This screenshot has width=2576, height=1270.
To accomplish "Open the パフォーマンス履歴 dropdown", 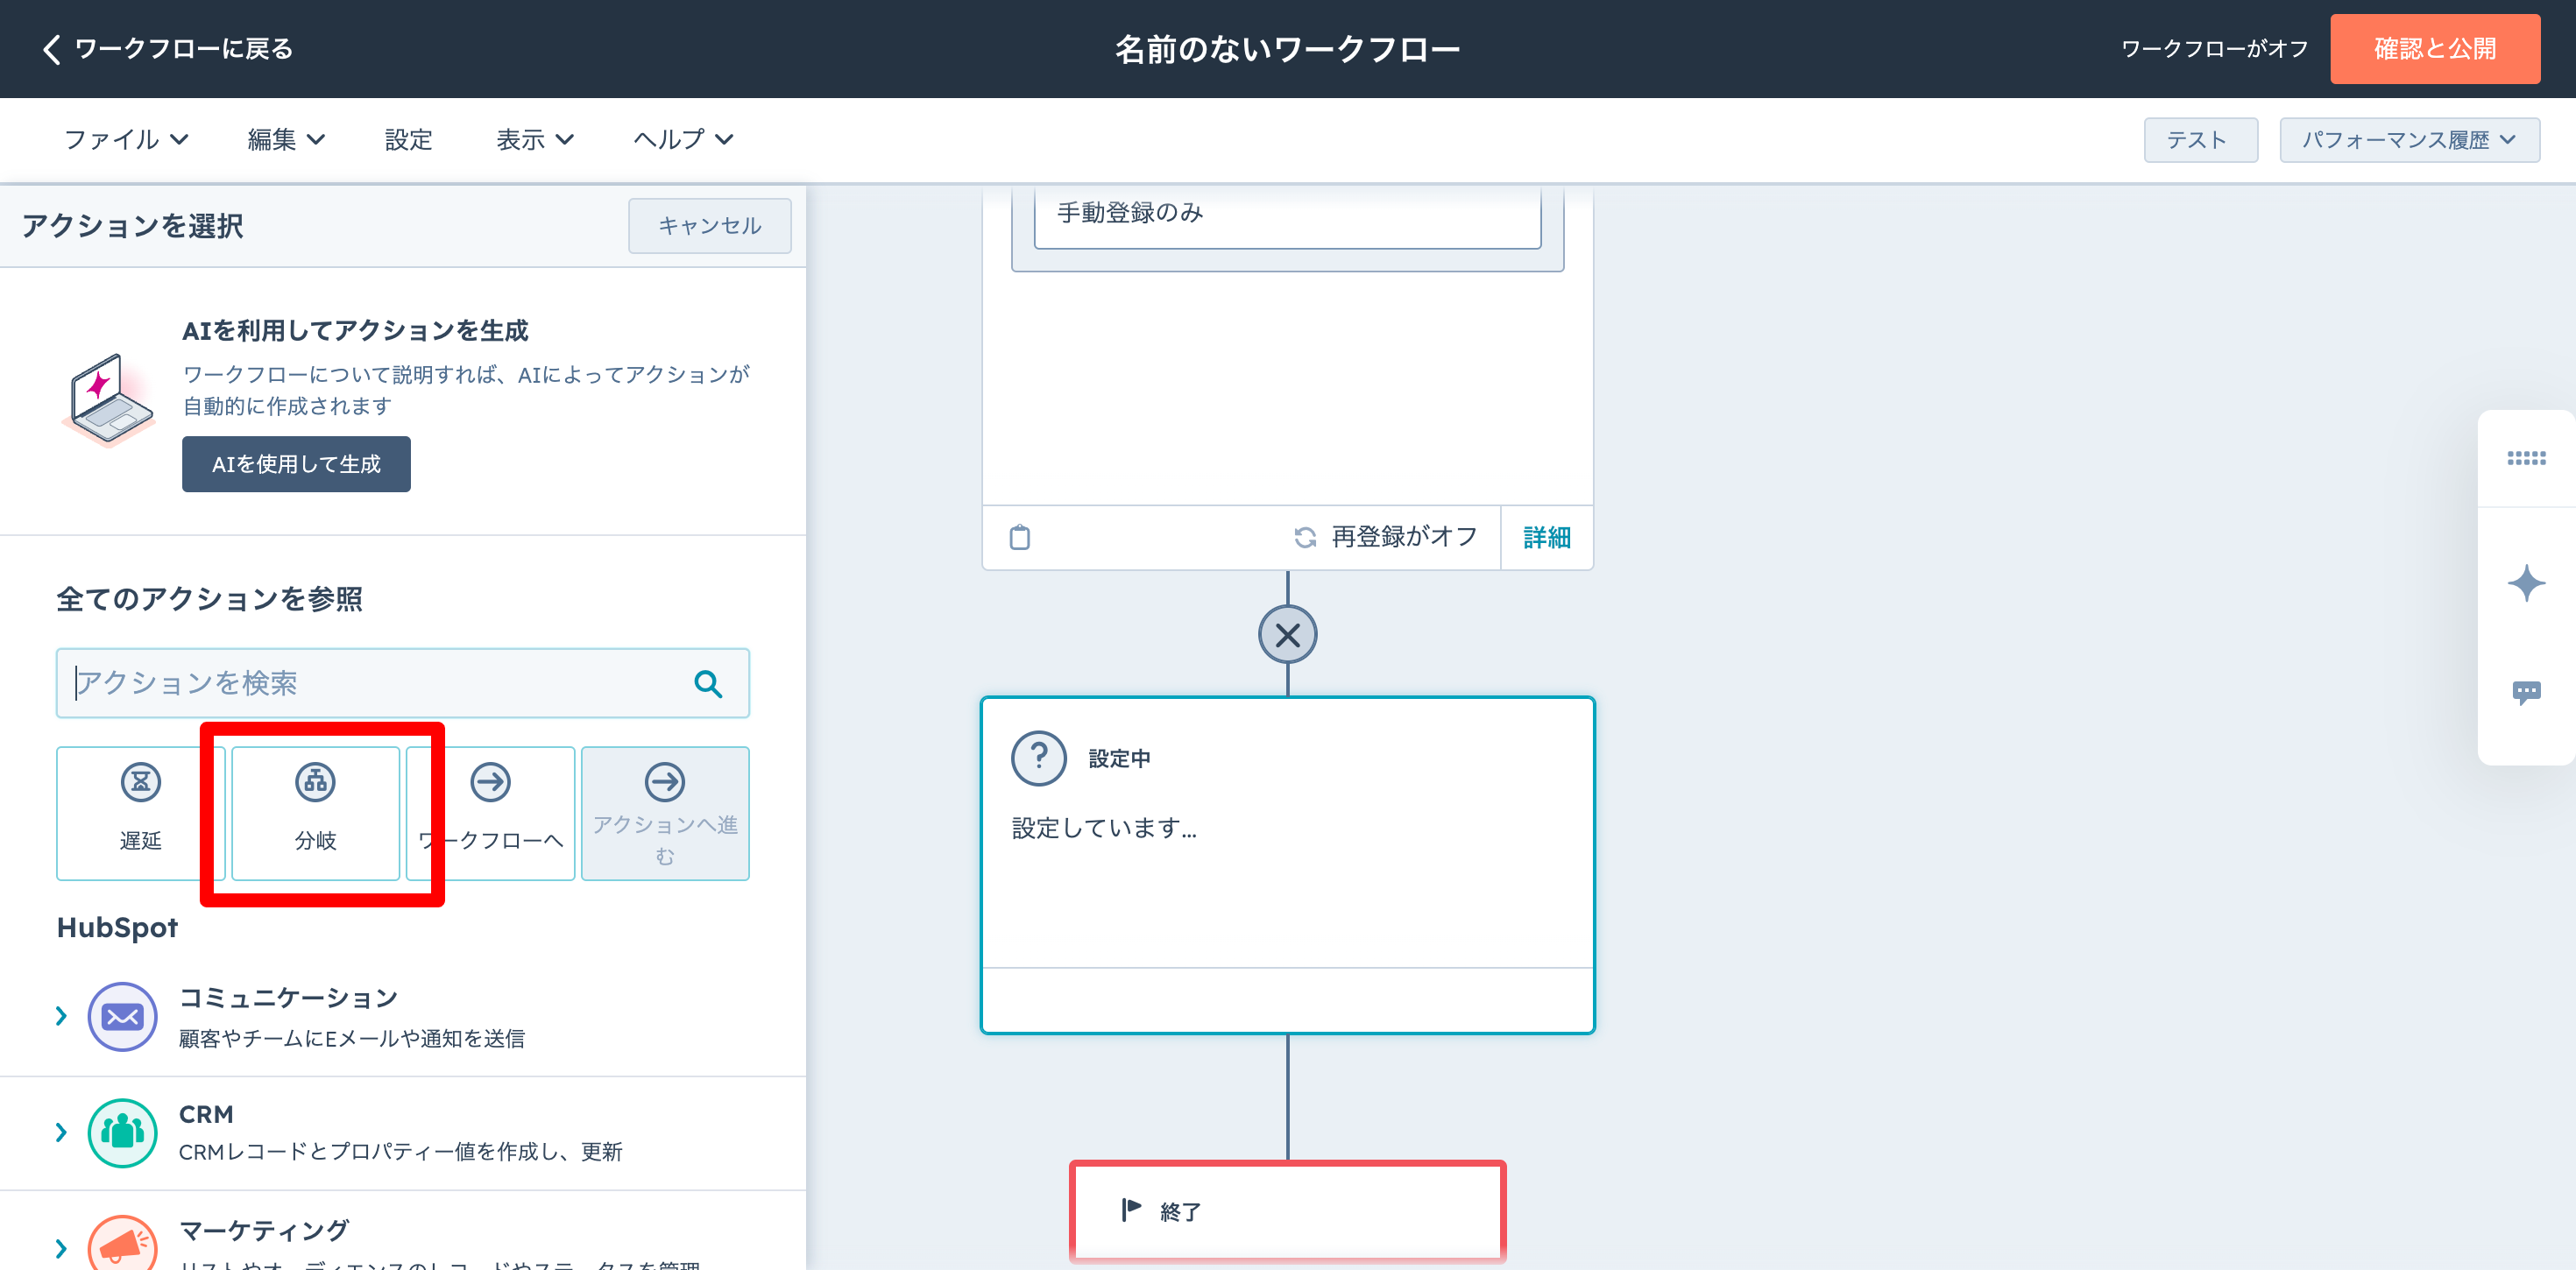I will 2409,140.
